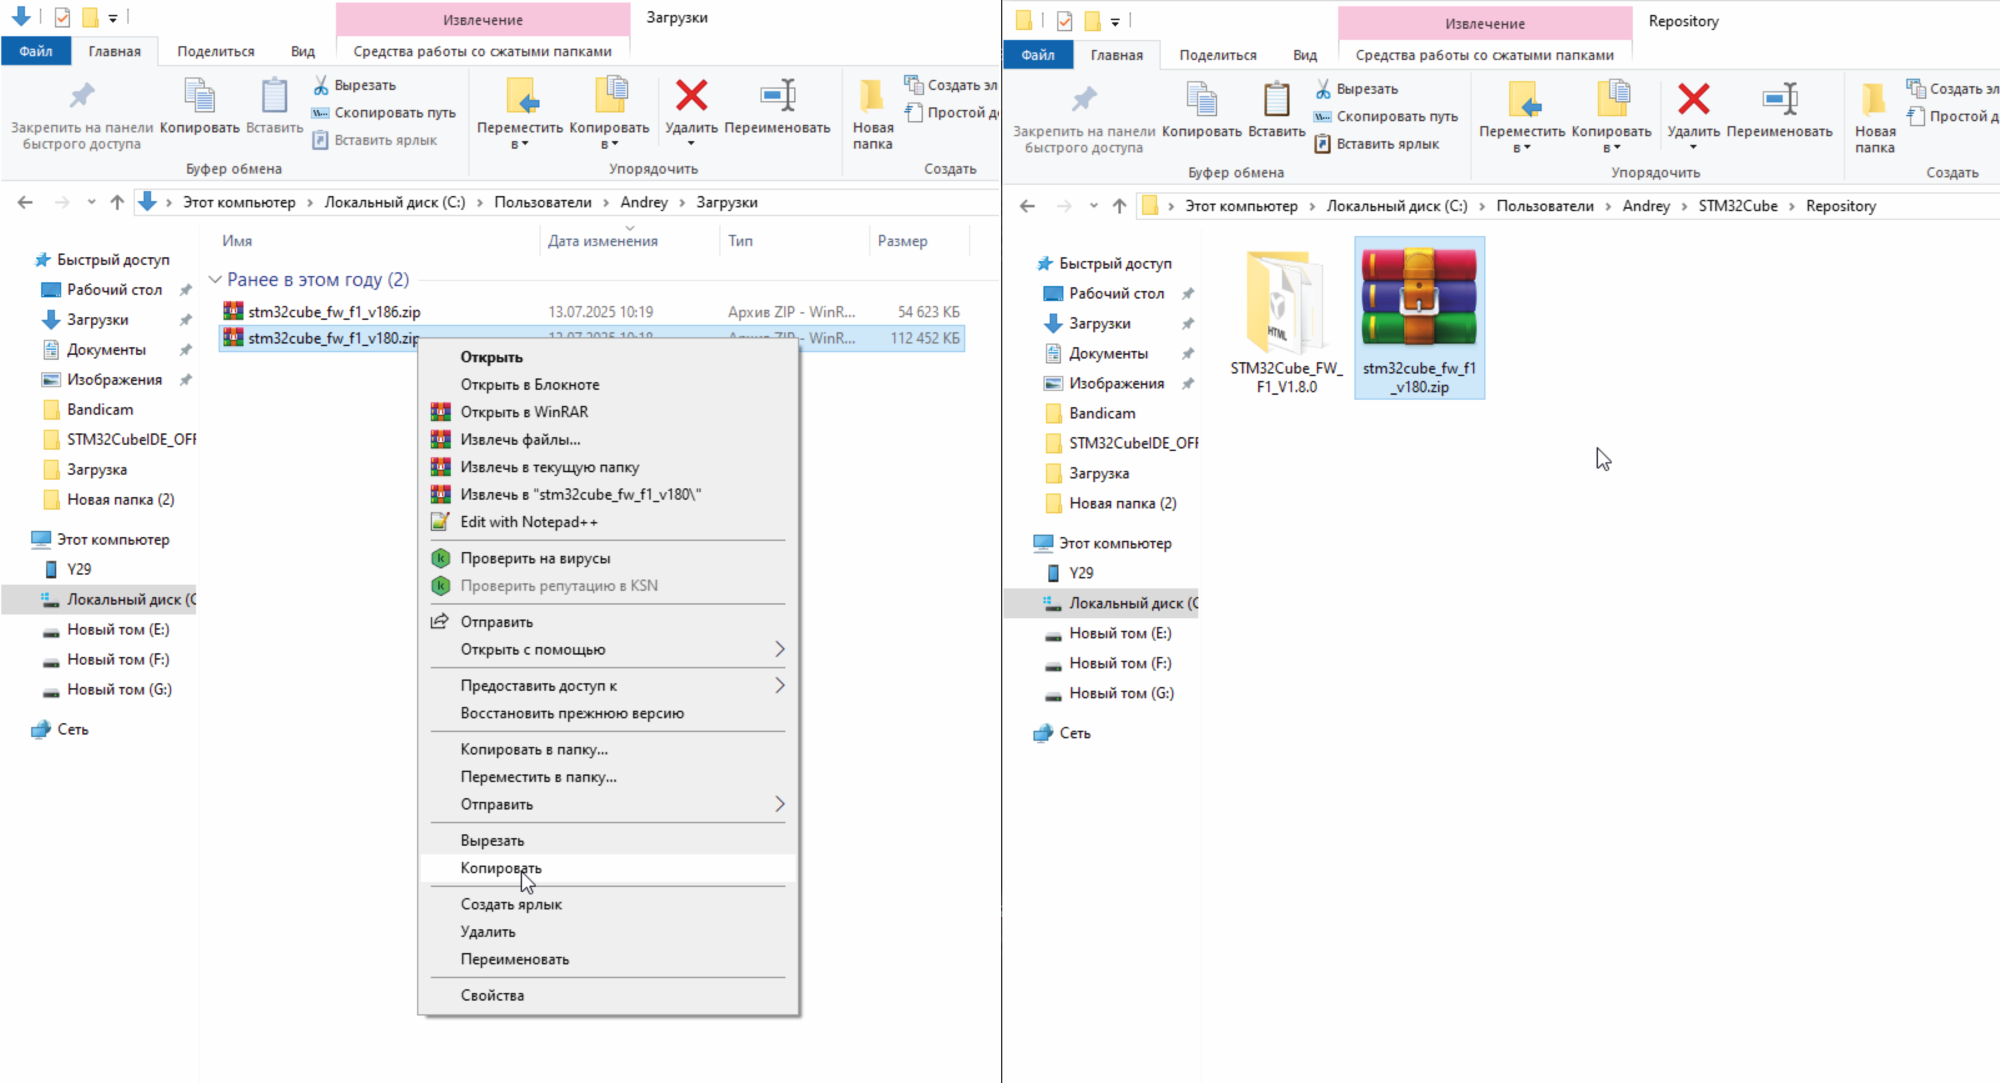Image resolution: width=2000 pixels, height=1083 pixels.
Task: Select Извлечь файлы... in the context menu
Action: [608, 439]
